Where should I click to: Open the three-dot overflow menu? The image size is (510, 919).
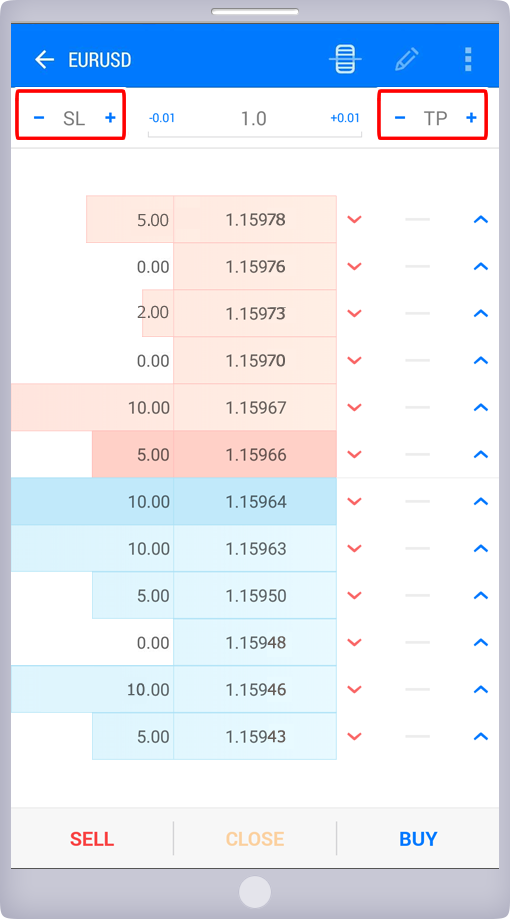(468, 59)
